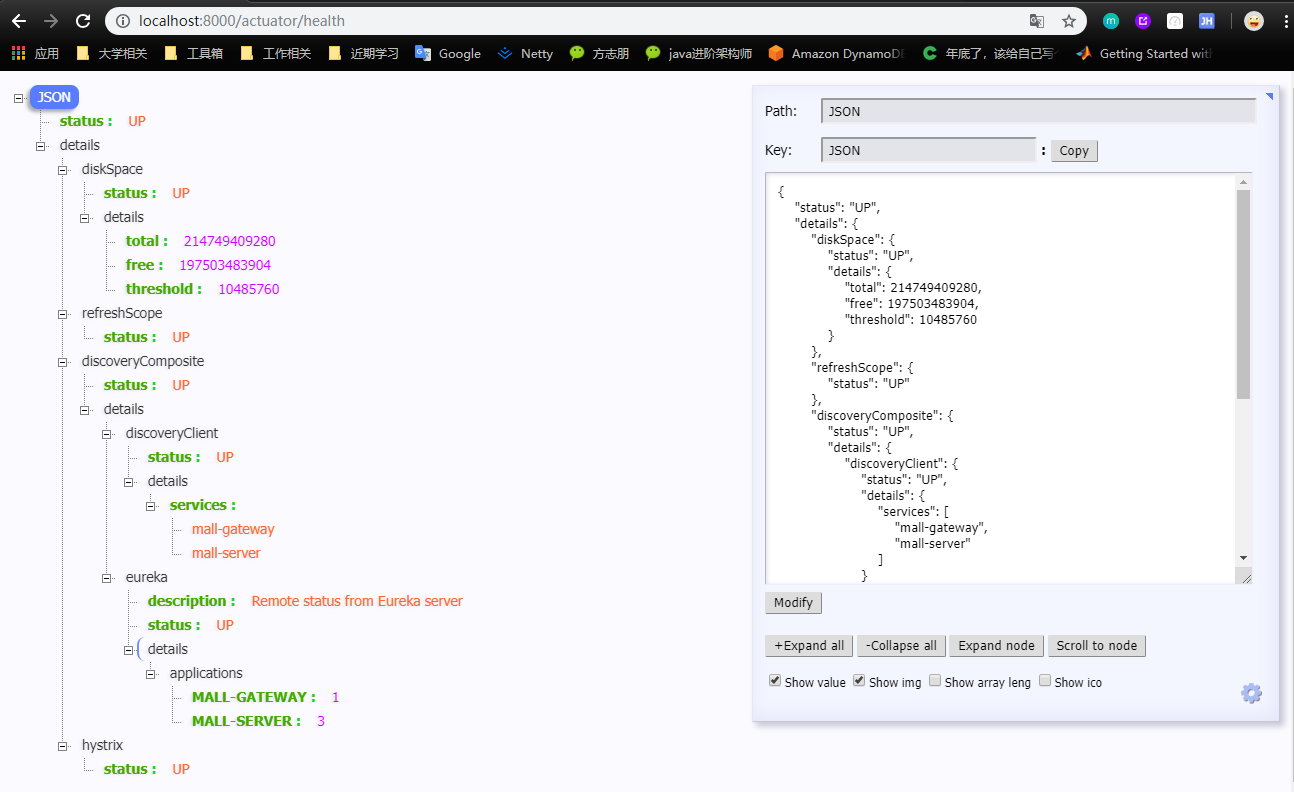The width and height of the screenshot is (1294, 792).
Task: Enable the Show ico option
Action: pyautogui.click(x=1044, y=680)
